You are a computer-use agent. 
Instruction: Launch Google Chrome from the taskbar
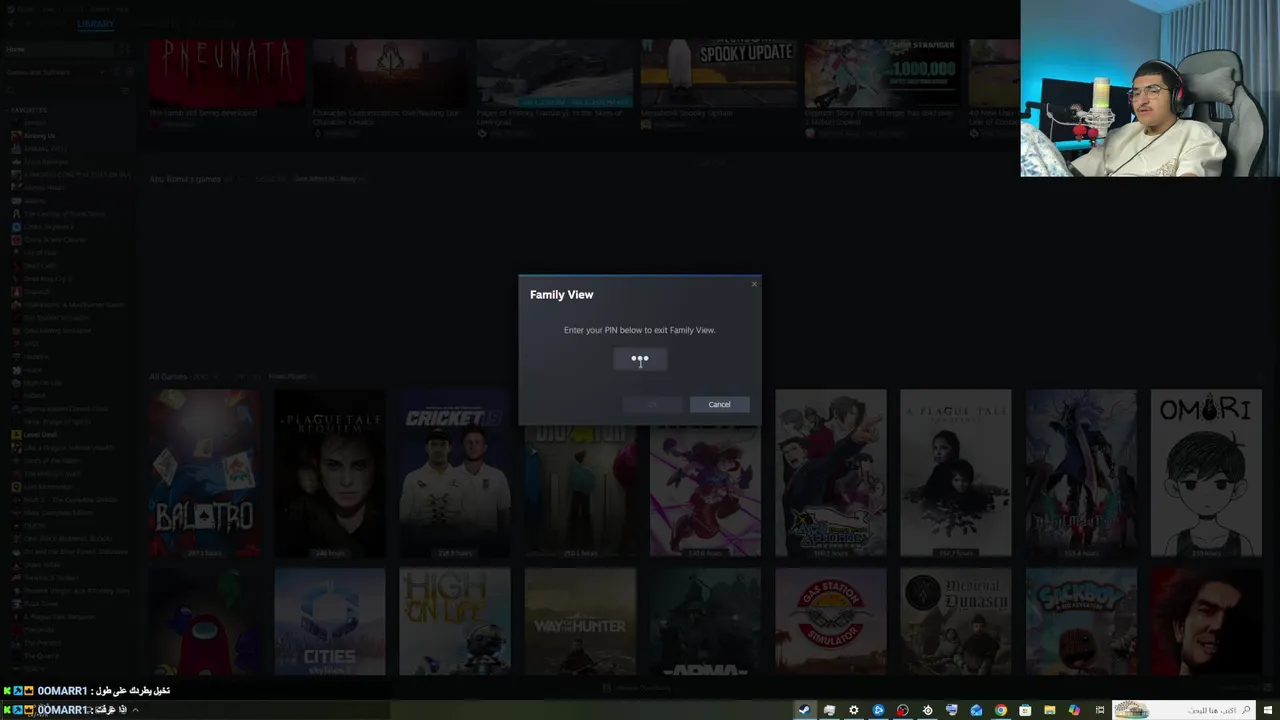(x=1000, y=710)
